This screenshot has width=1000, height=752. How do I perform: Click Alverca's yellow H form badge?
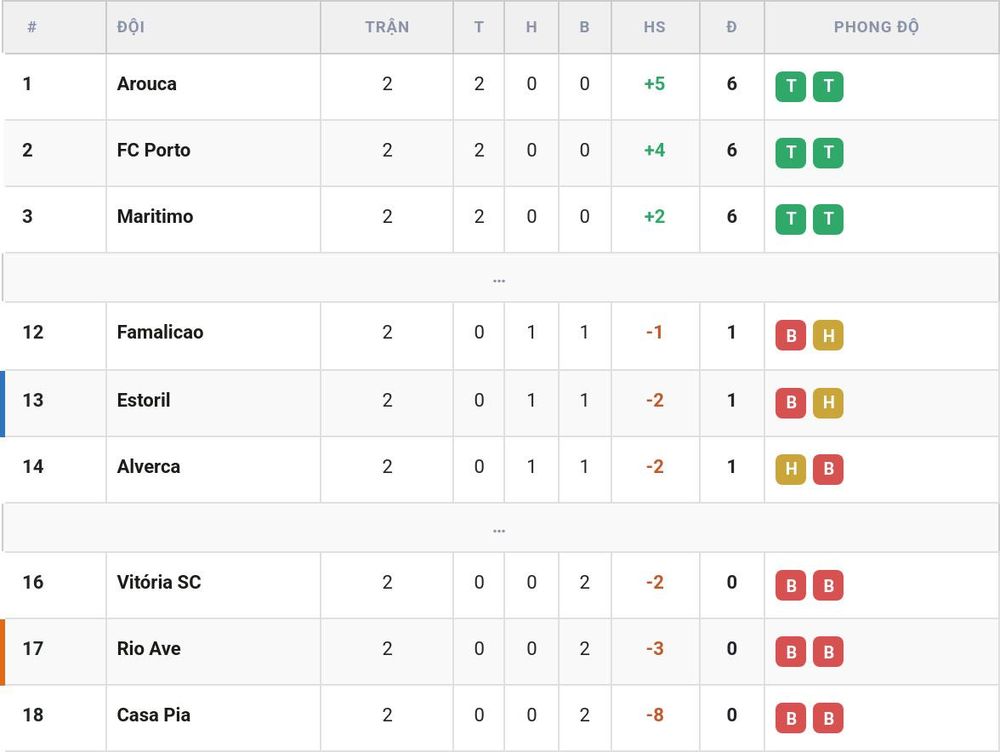click(x=791, y=469)
